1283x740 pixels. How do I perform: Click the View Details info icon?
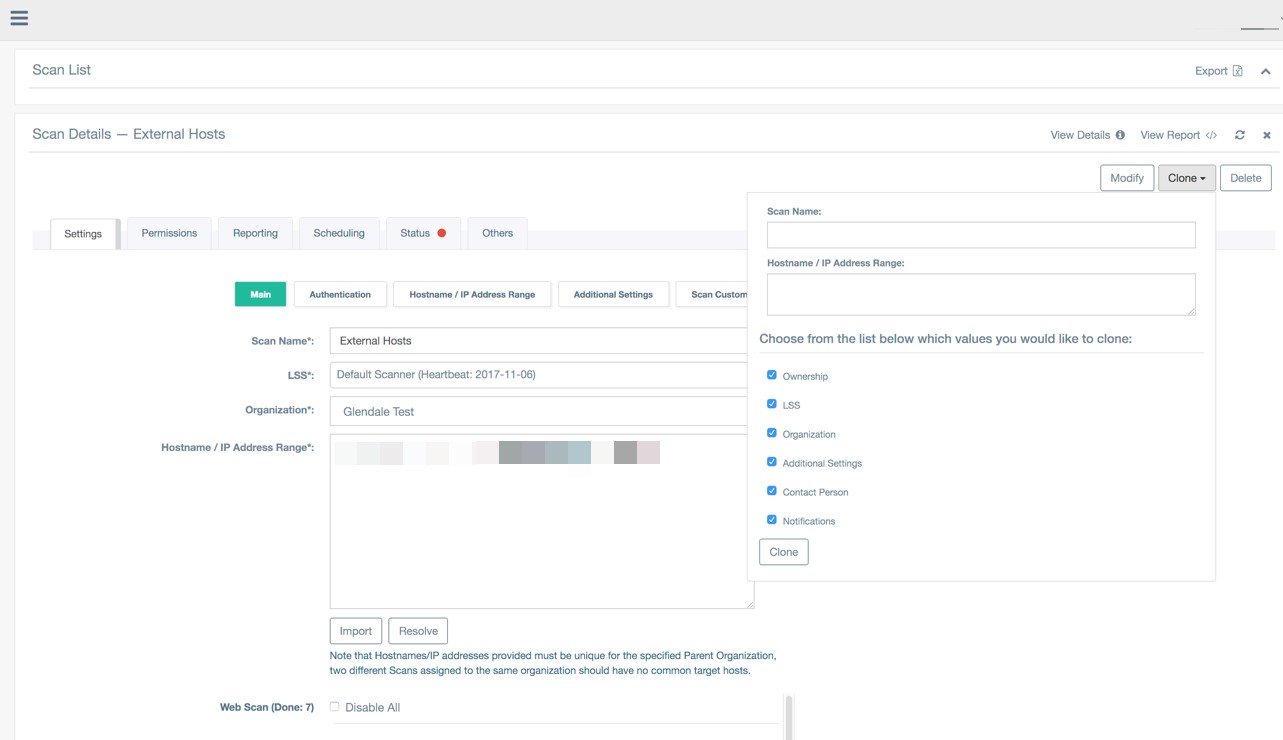tap(1120, 135)
